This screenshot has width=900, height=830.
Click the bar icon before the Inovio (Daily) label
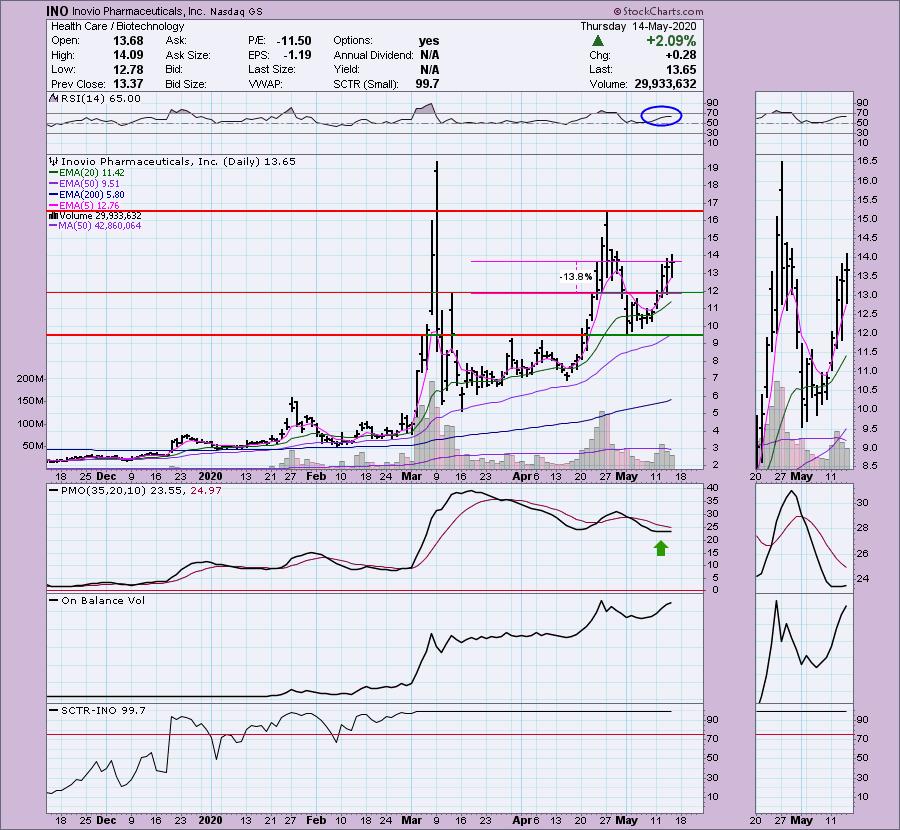[x=54, y=161]
